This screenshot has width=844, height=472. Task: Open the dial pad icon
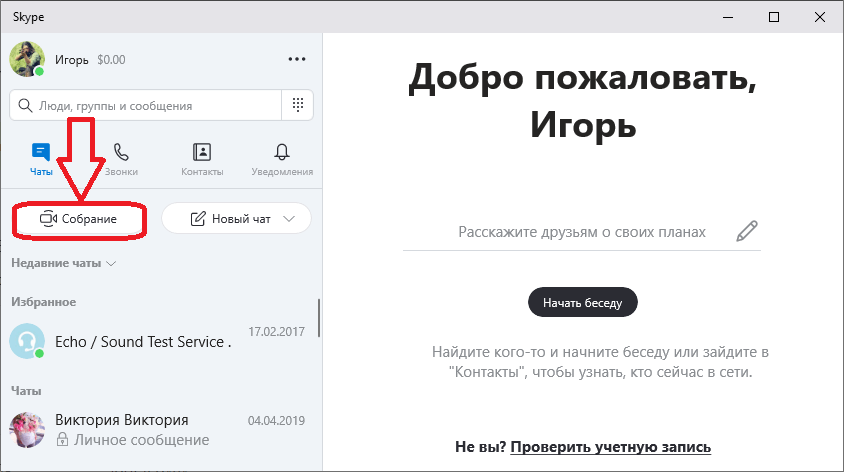pyautogui.click(x=297, y=105)
